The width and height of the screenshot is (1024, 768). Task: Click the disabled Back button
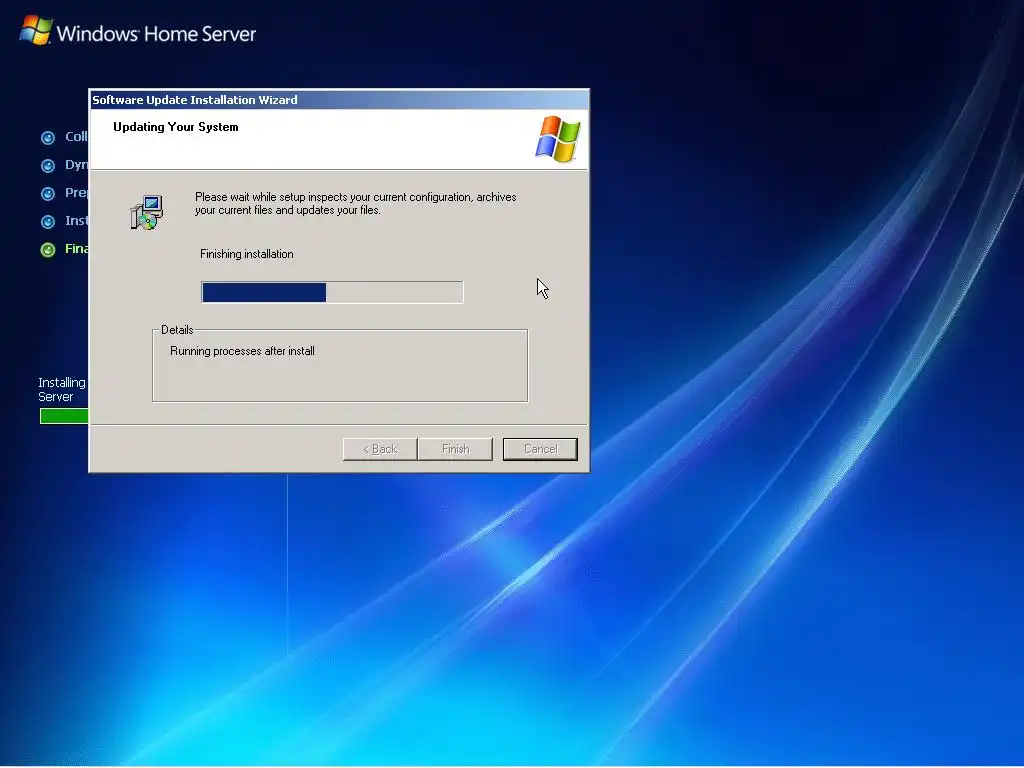pyautogui.click(x=380, y=449)
